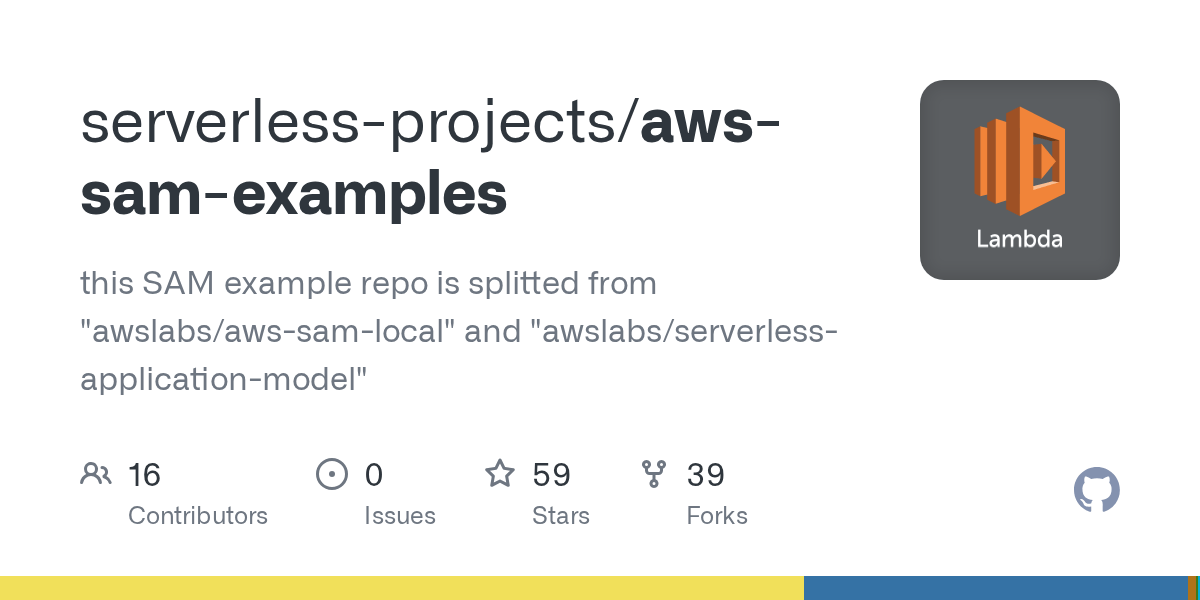Click the Issues circle icon

tap(331, 473)
